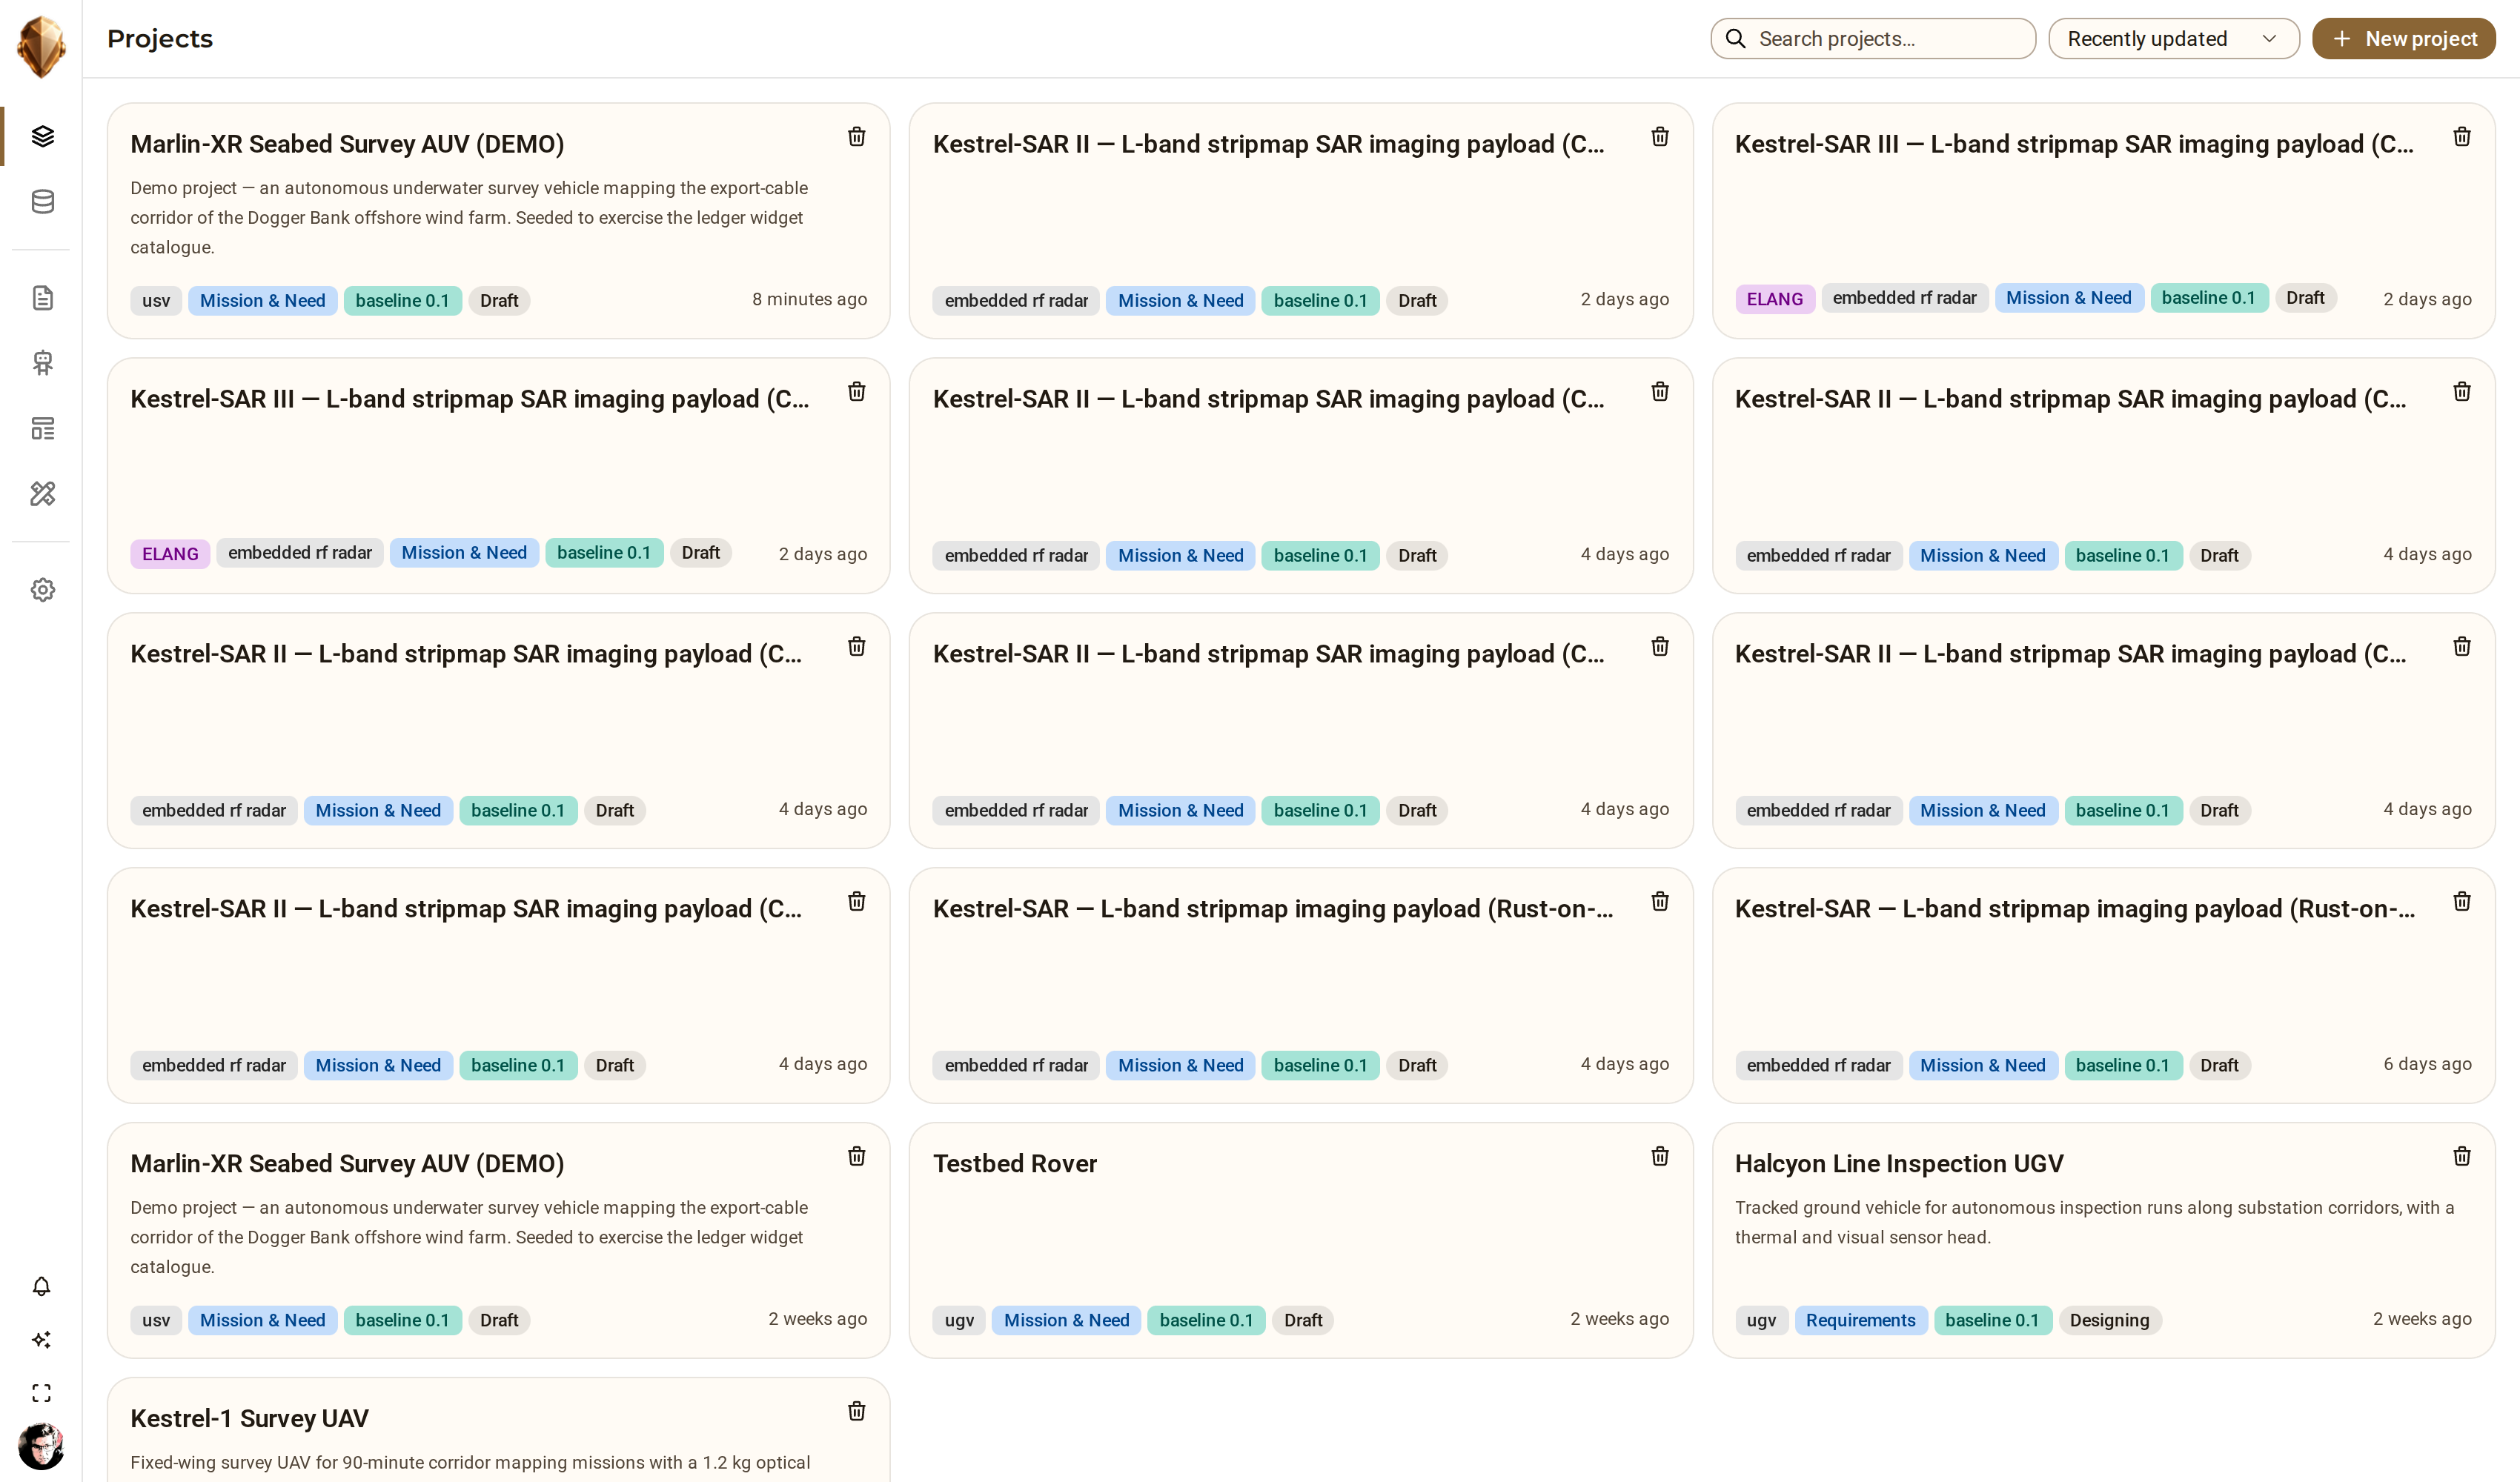Open the Testbed Rover project card
This screenshot has width=2520, height=1482.
(1300, 1240)
